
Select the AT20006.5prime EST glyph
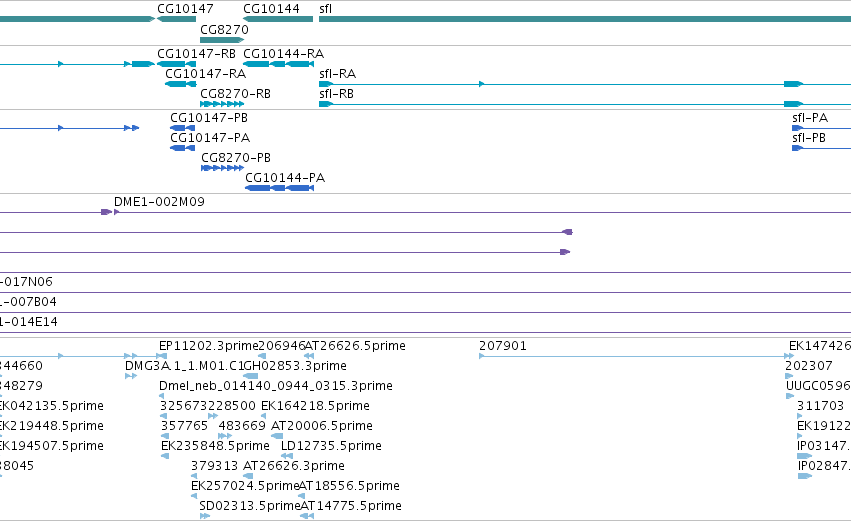(277, 436)
